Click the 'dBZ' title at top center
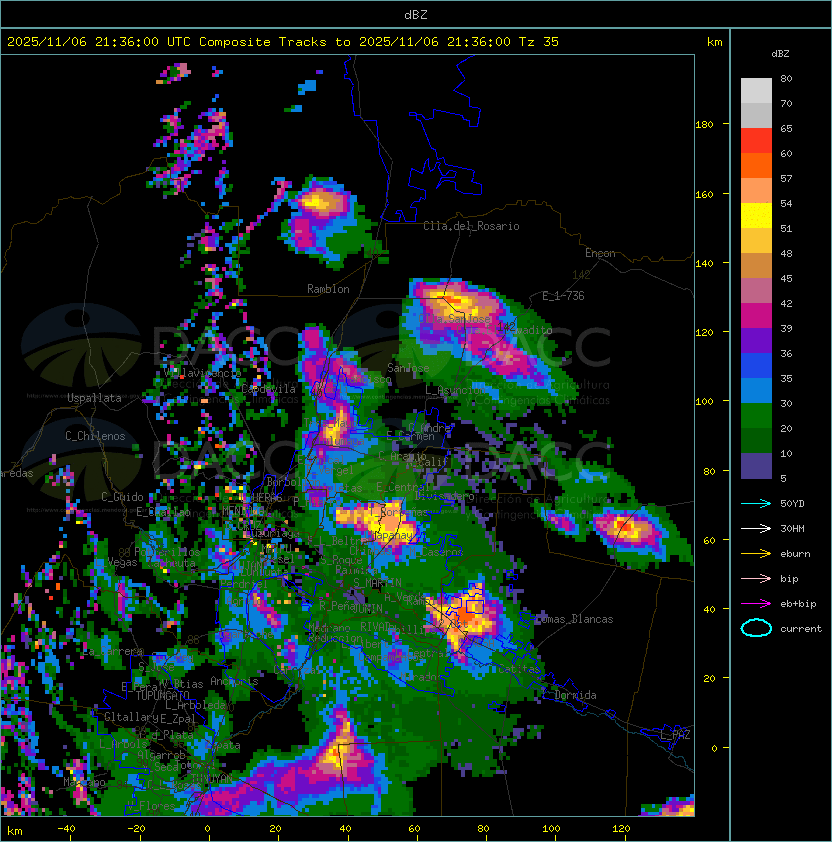Screen dimensions: 832x842 (x=416, y=15)
